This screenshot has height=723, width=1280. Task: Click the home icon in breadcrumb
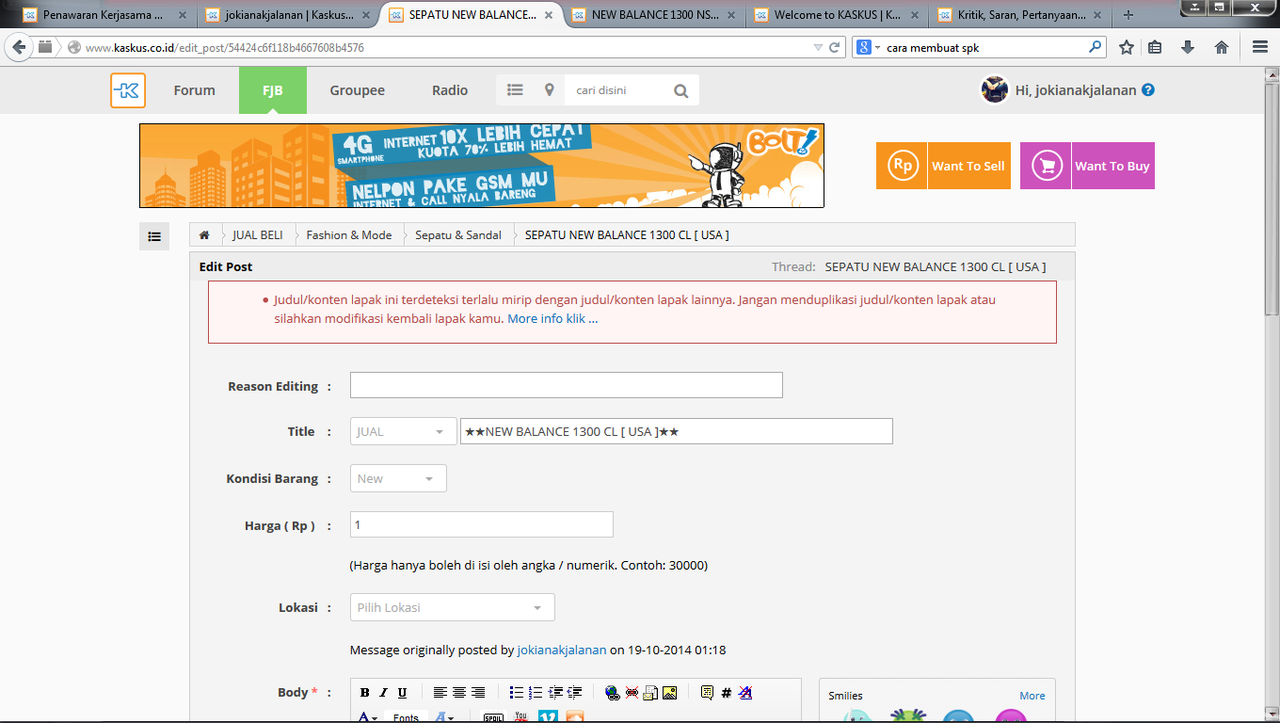pos(204,235)
